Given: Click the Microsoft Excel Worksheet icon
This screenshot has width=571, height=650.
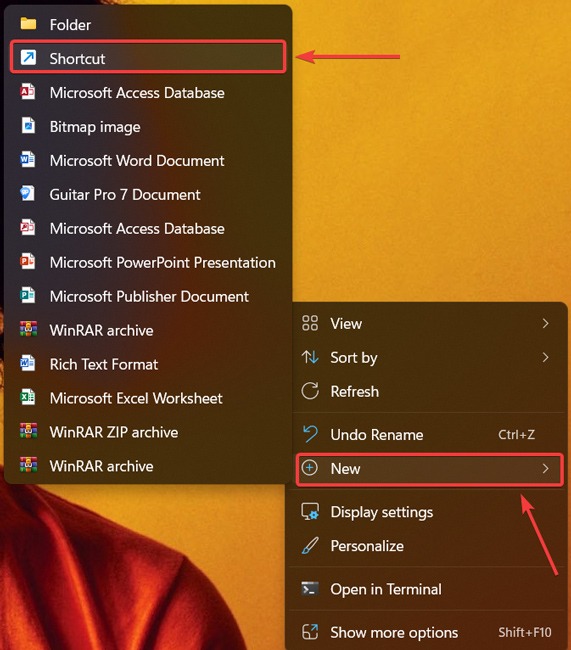Looking at the screenshot, I should click(28, 398).
